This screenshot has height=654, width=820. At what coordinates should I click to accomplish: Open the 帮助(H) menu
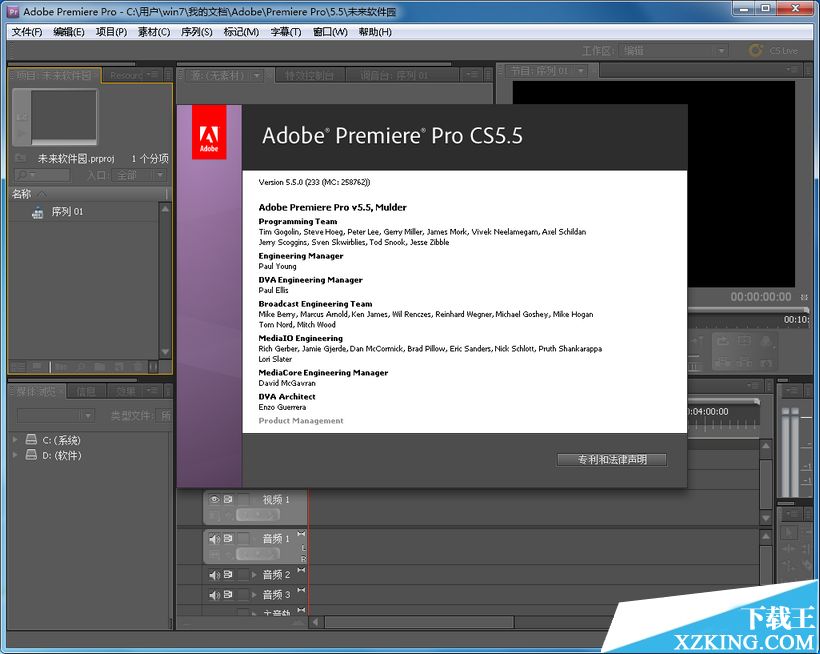tap(375, 32)
